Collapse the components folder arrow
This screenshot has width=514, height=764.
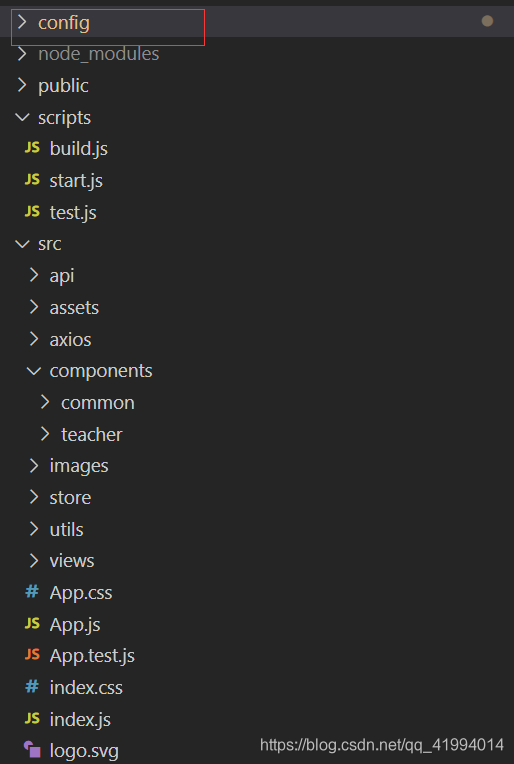coord(34,371)
